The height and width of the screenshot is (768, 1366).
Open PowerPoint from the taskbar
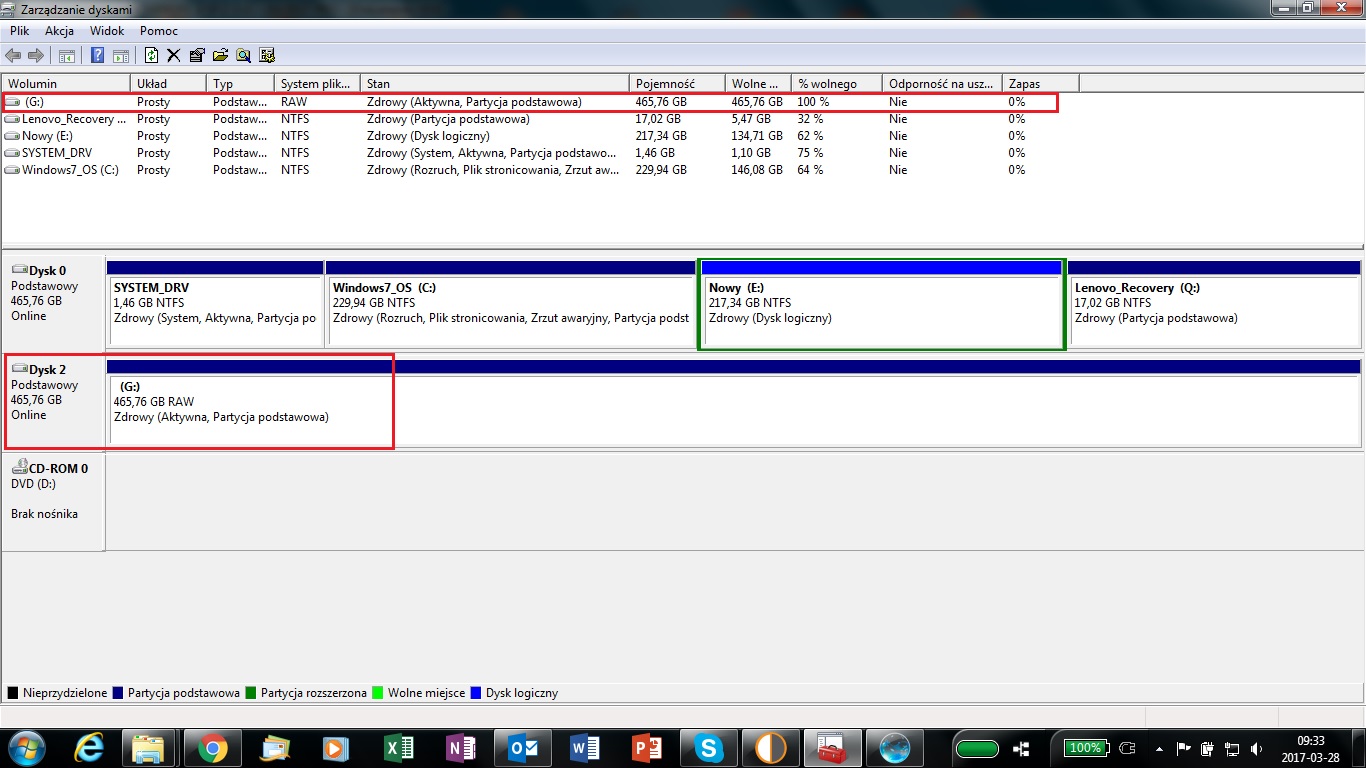645,748
